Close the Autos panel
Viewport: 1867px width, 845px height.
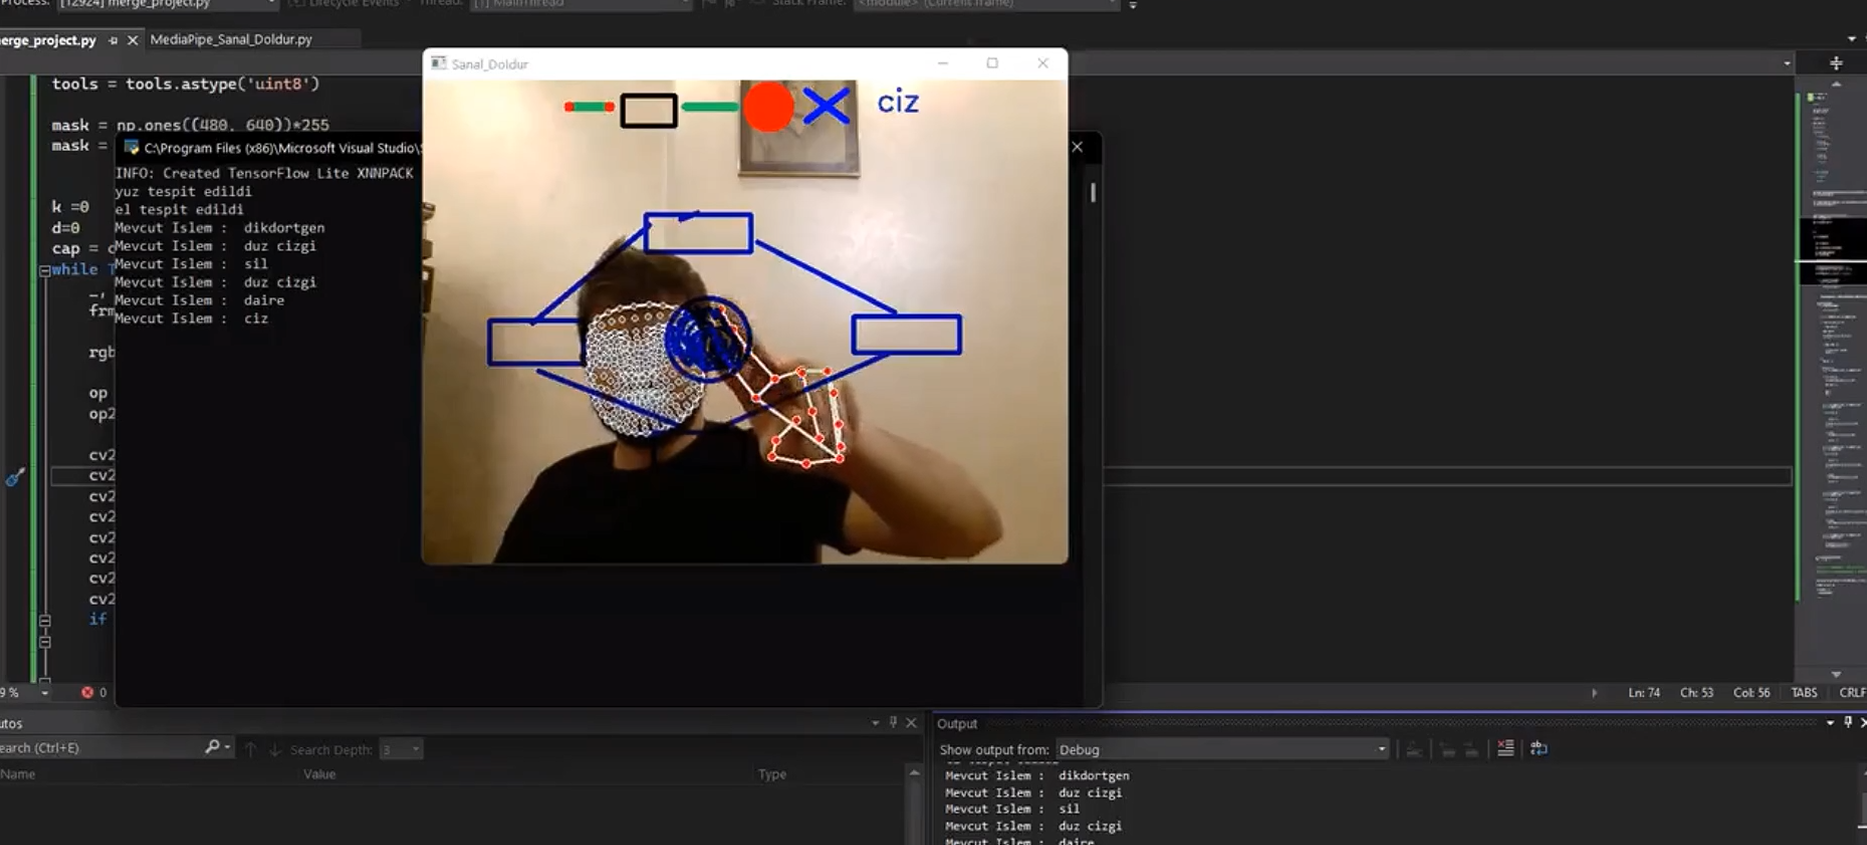point(911,722)
